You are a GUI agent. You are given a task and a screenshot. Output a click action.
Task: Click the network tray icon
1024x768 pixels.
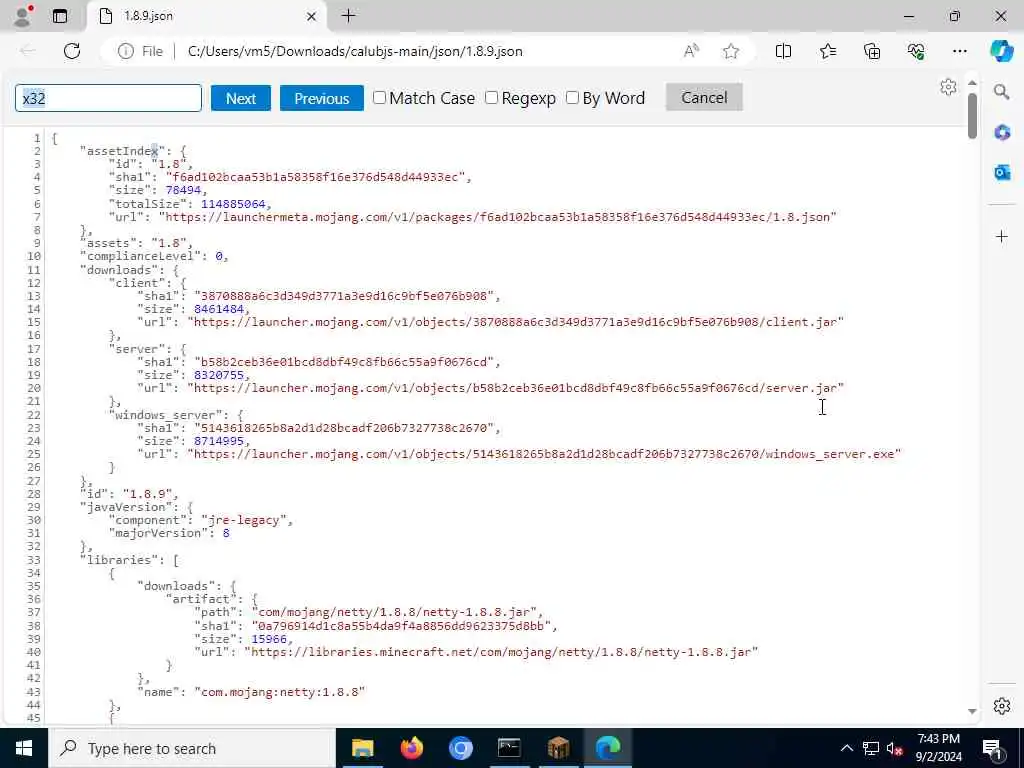pos(871,748)
